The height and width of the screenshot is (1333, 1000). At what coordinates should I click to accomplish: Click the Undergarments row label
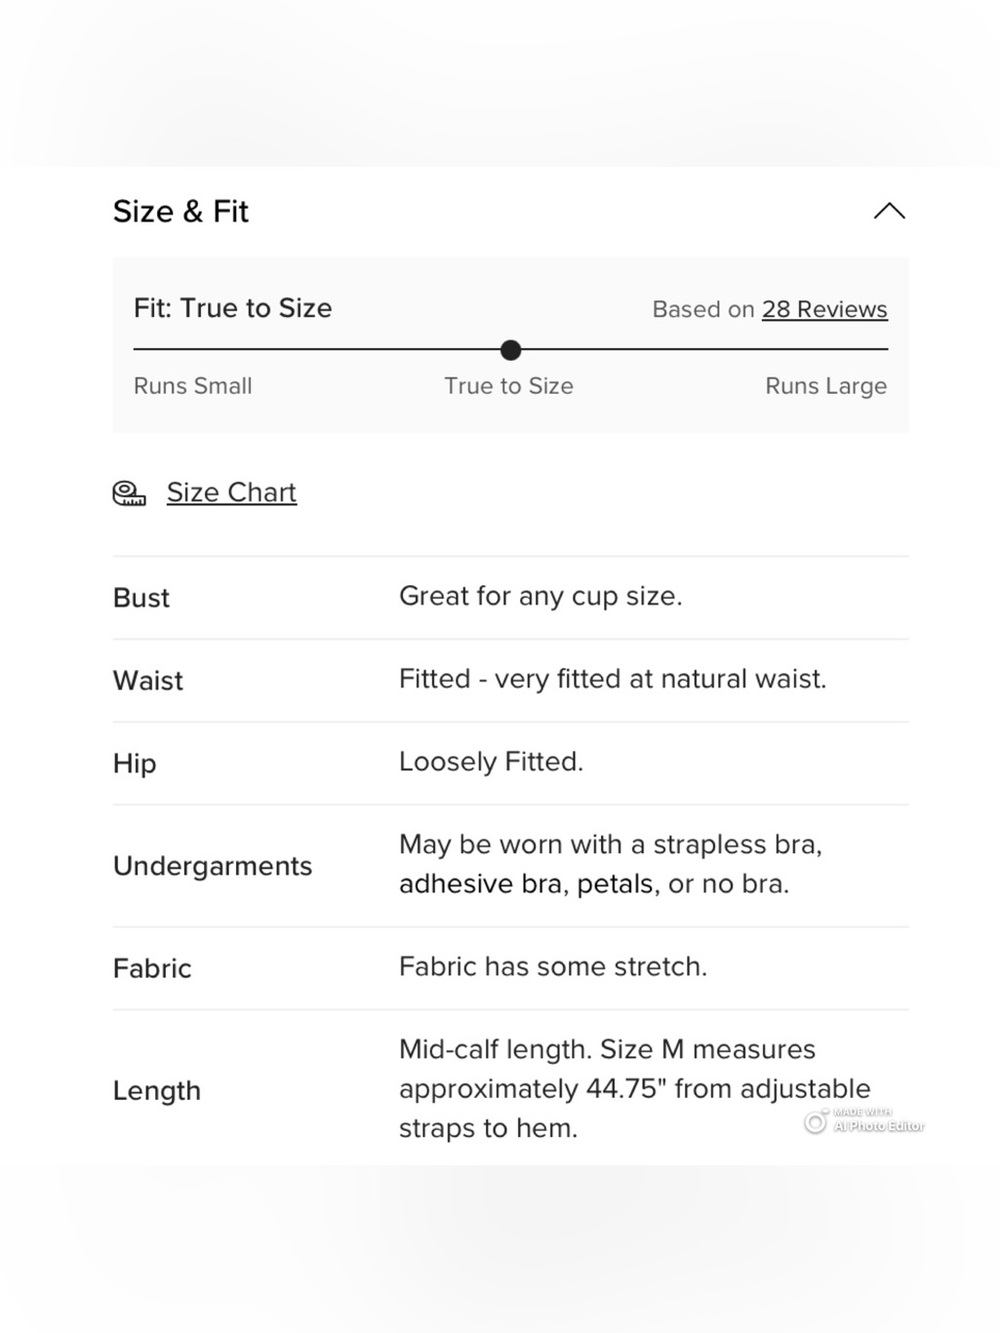coord(213,866)
